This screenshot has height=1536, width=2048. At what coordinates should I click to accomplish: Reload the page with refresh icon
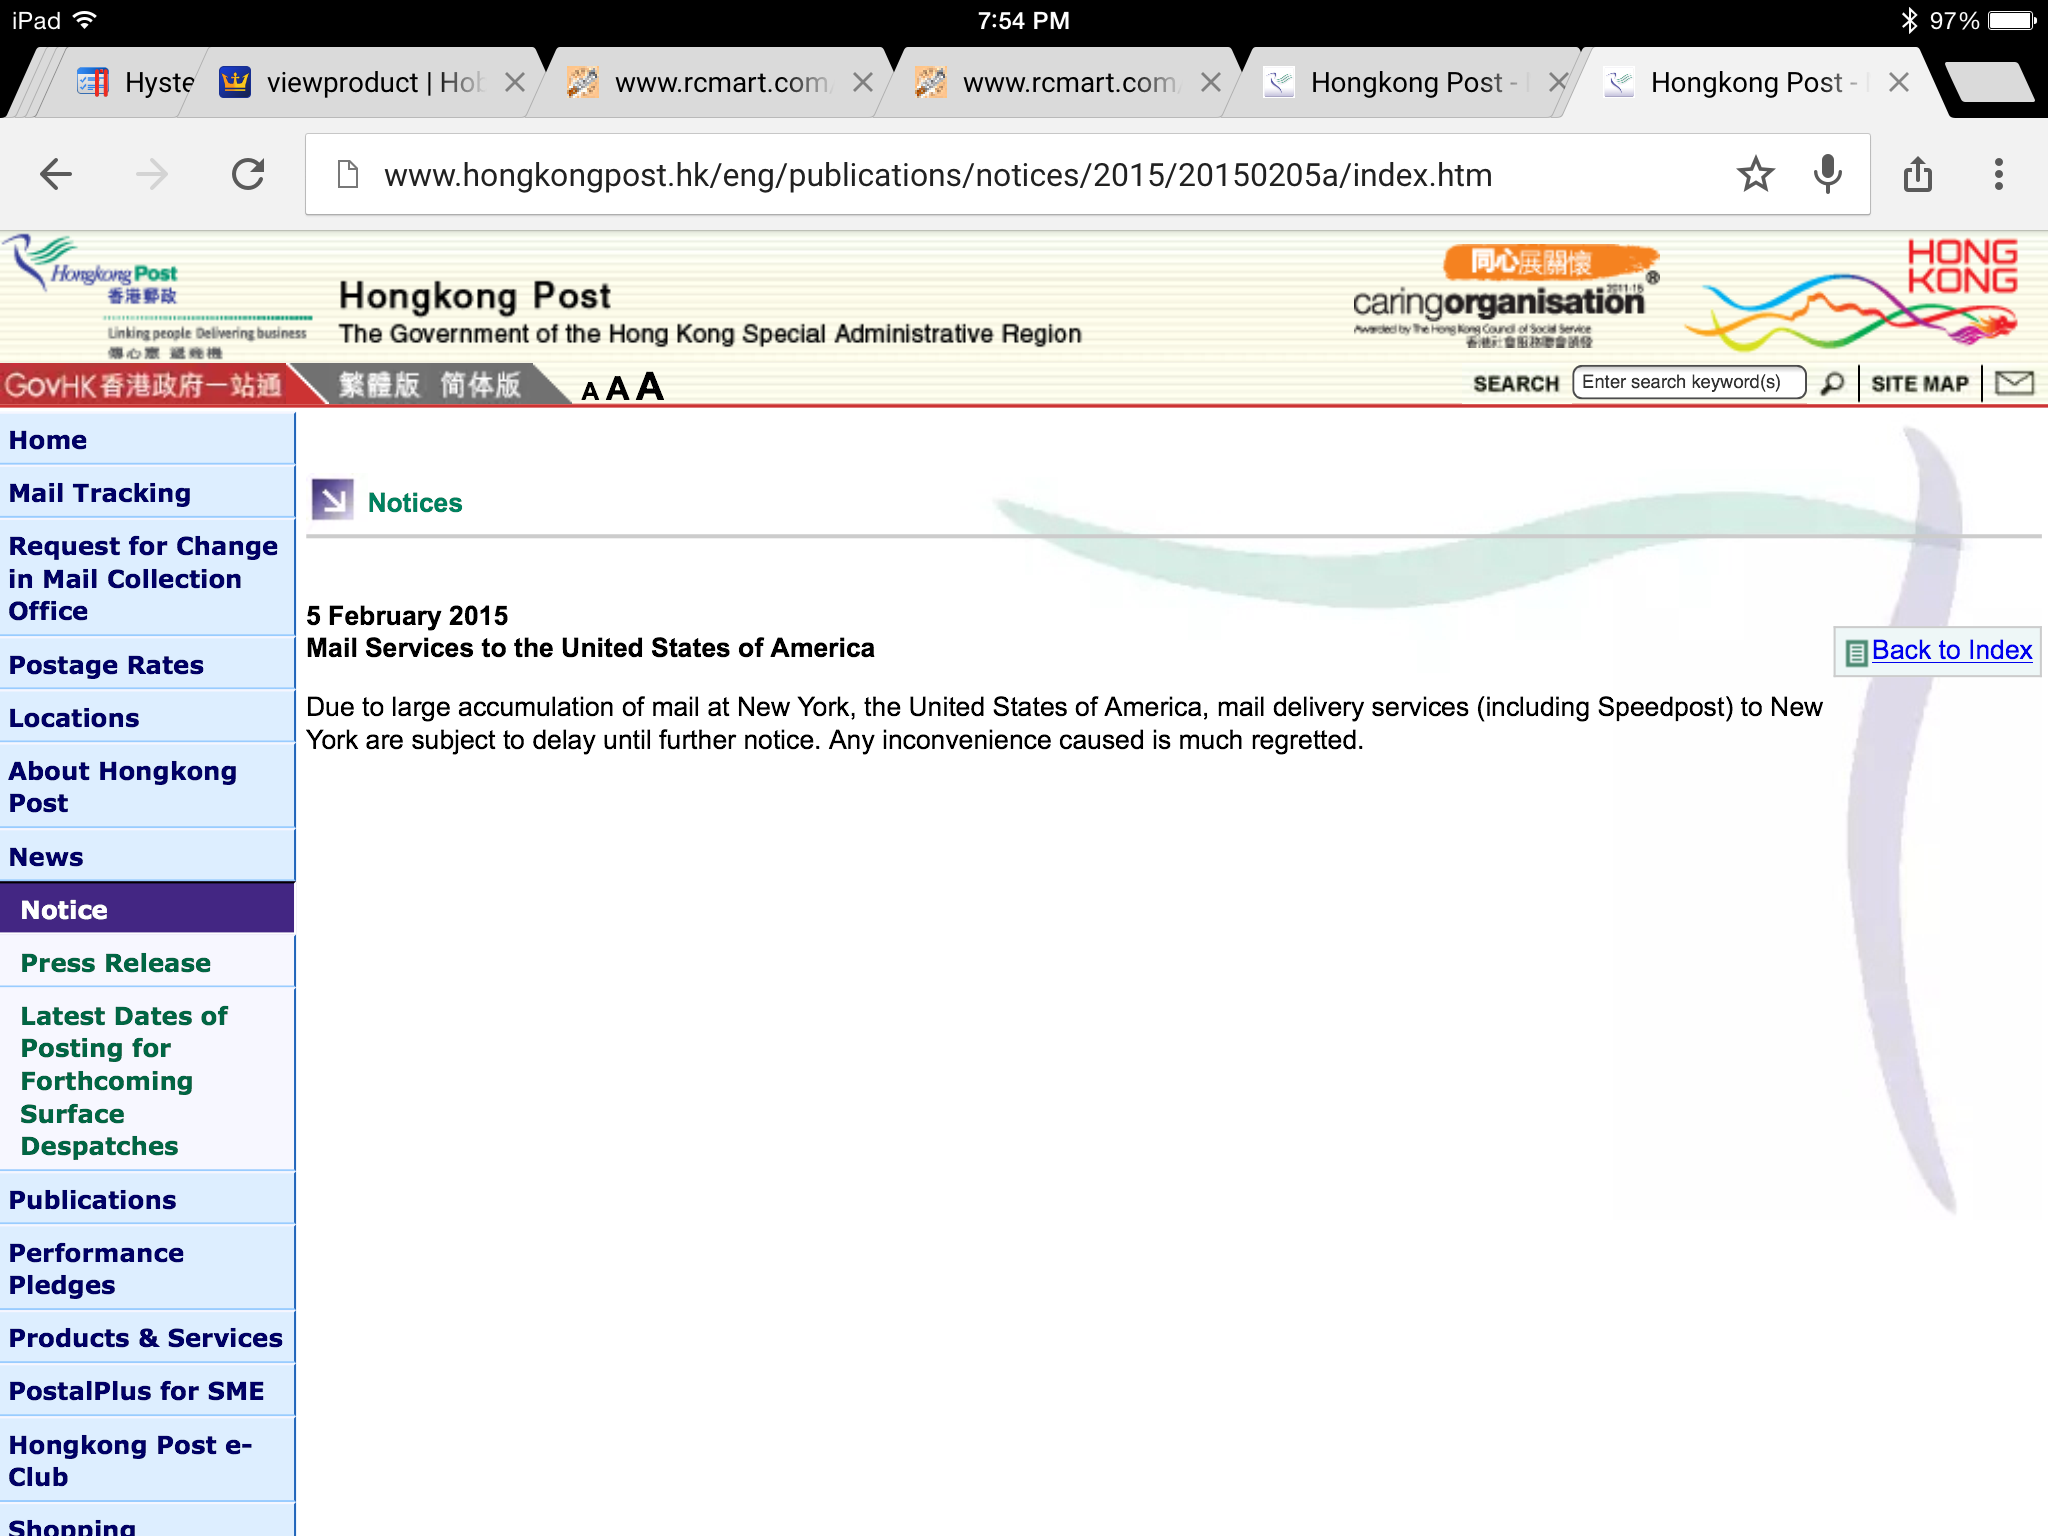point(248,175)
